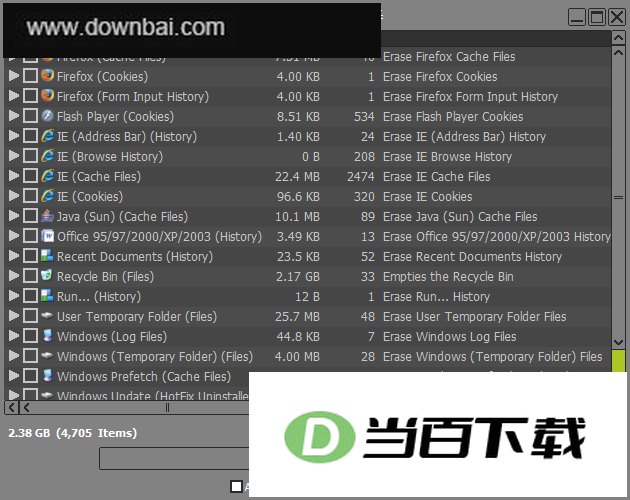
Task: Expand the Recycle Bin (Files) row
Action: [14, 276]
